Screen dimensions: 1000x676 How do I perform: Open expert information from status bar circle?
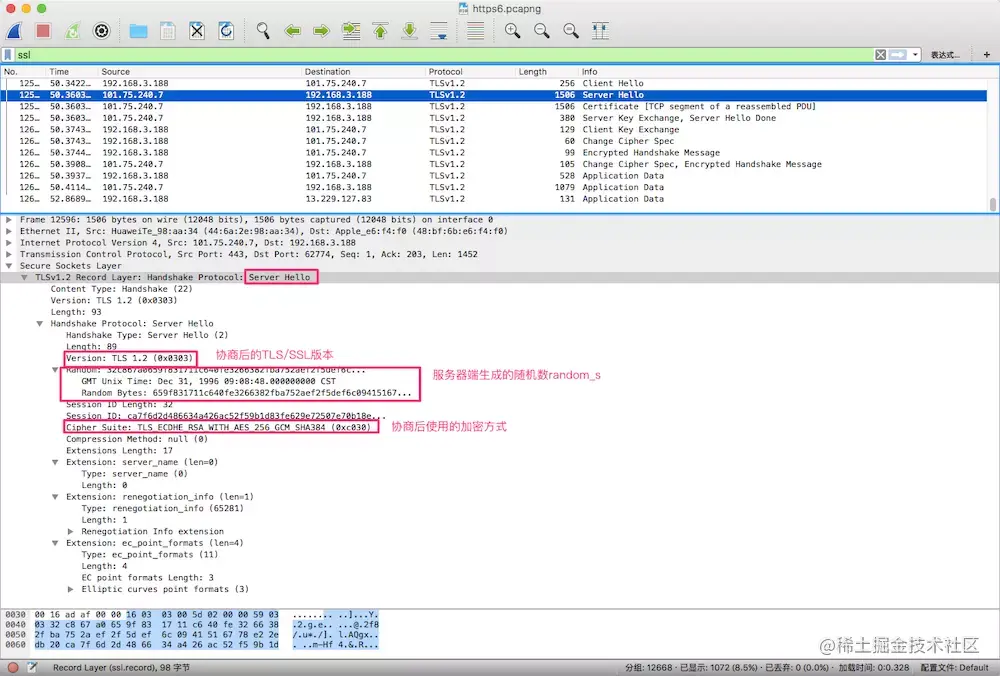click(x=13, y=667)
